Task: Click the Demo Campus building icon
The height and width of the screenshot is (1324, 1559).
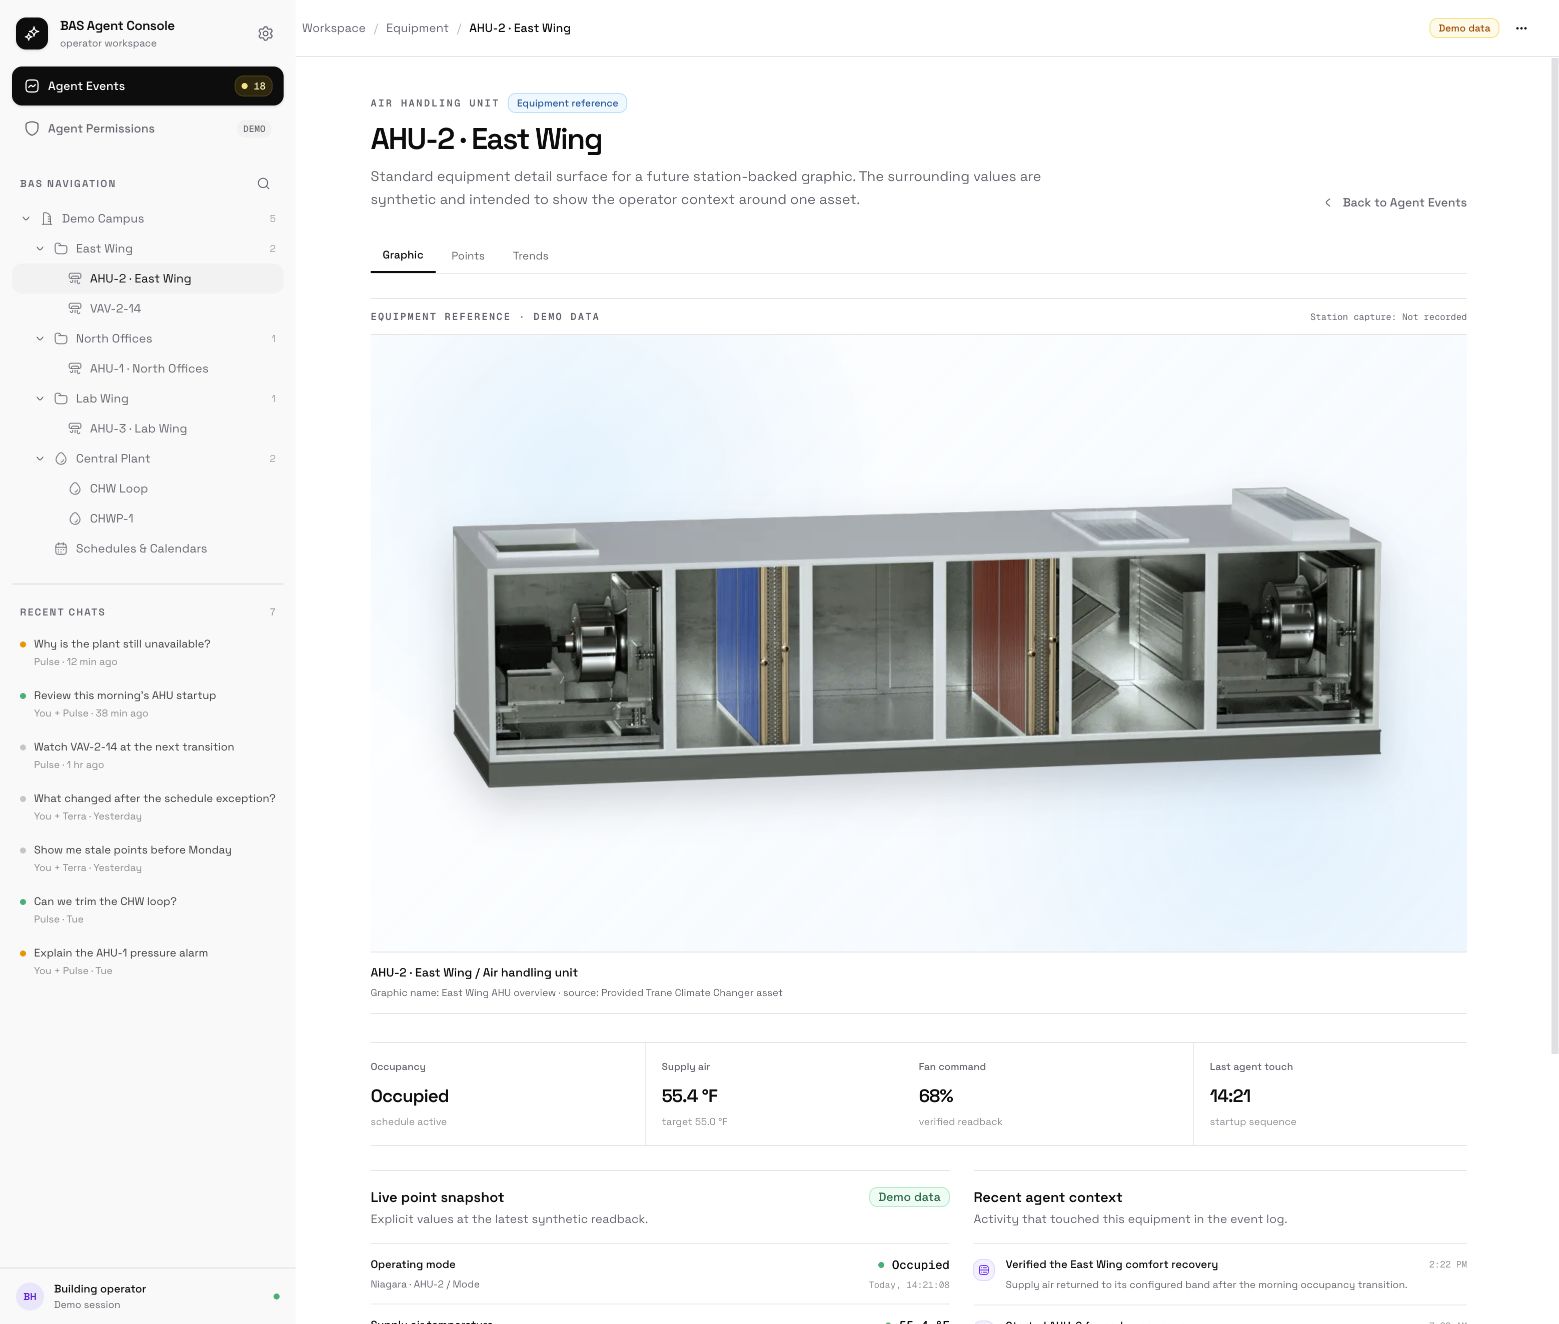Action: click(46, 219)
